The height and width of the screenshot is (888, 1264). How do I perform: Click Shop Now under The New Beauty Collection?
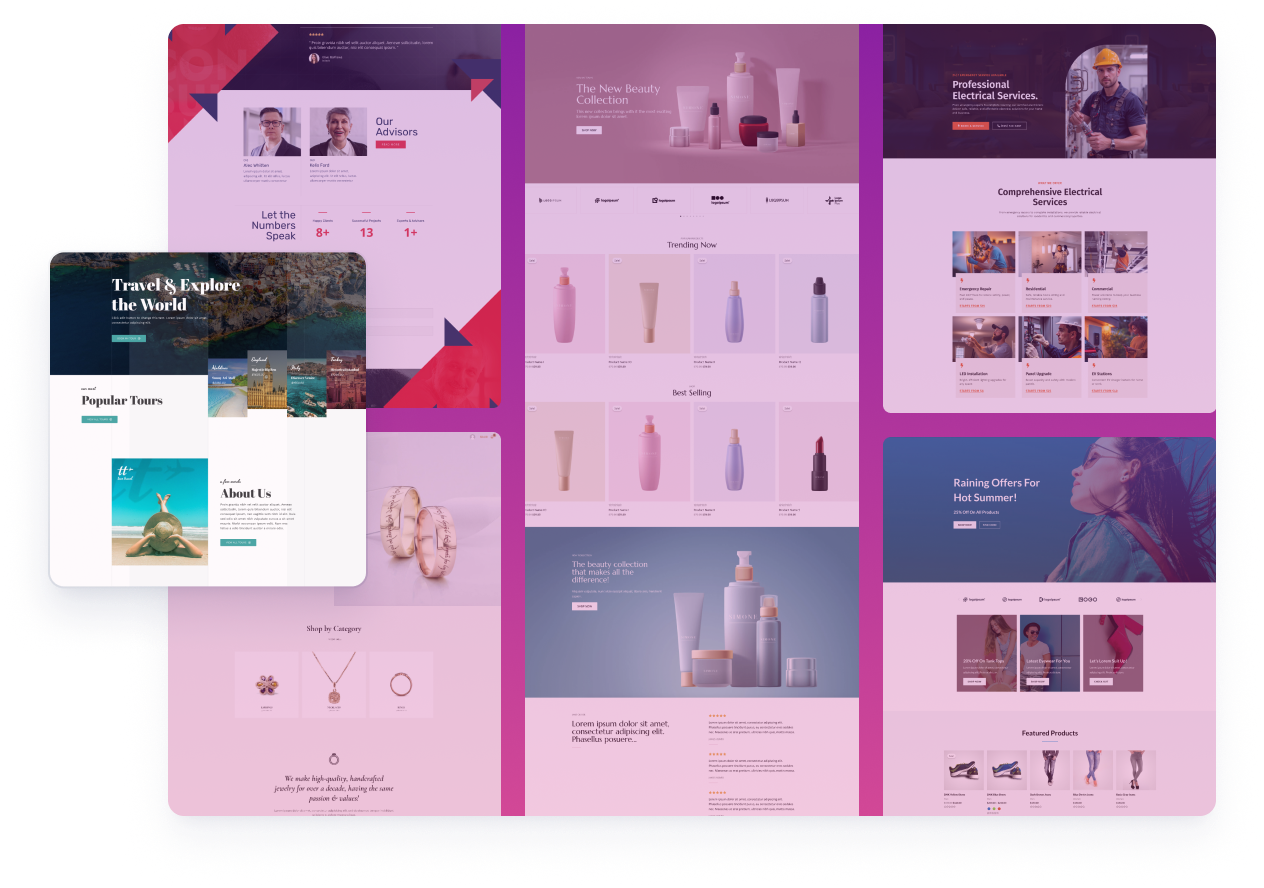click(589, 130)
